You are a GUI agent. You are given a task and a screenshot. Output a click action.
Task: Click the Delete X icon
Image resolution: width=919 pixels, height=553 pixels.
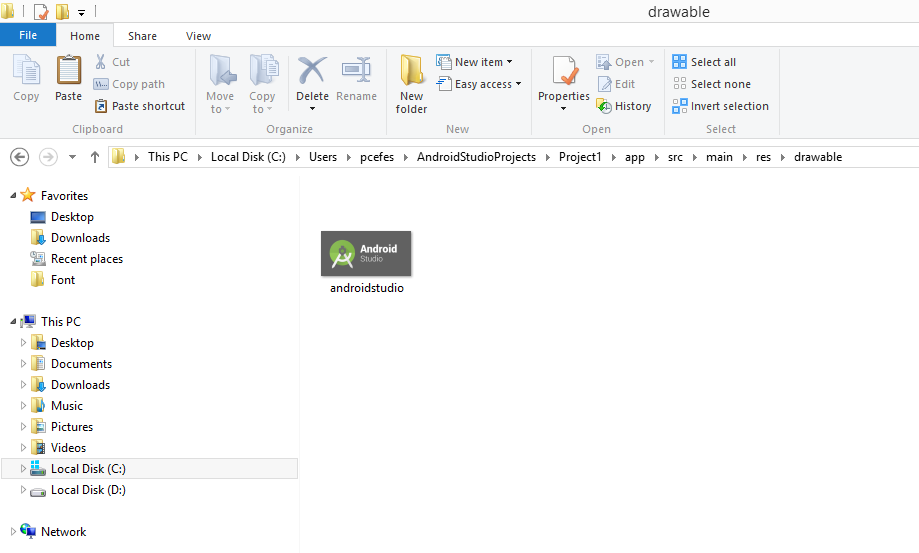coord(312,70)
